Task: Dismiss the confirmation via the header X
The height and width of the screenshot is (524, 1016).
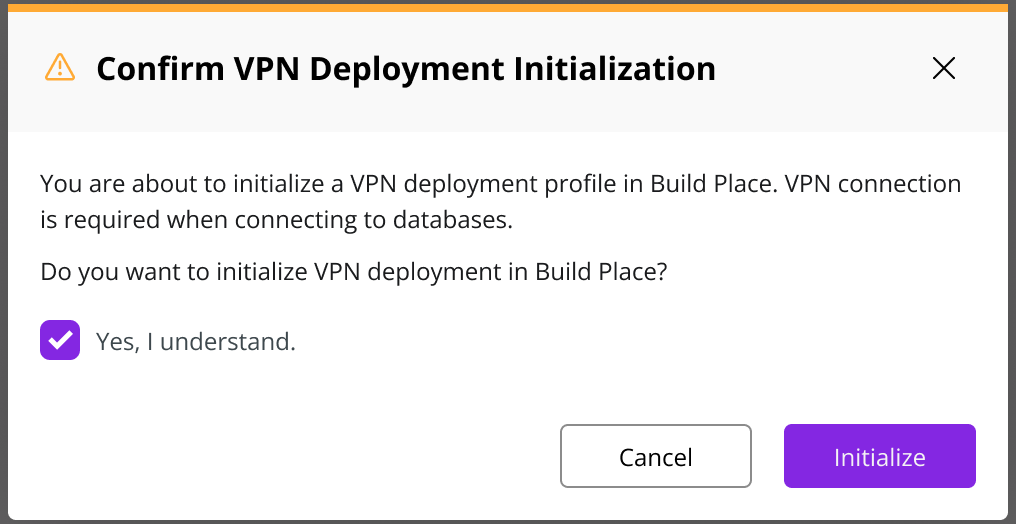Action: (x=943, y=68)
